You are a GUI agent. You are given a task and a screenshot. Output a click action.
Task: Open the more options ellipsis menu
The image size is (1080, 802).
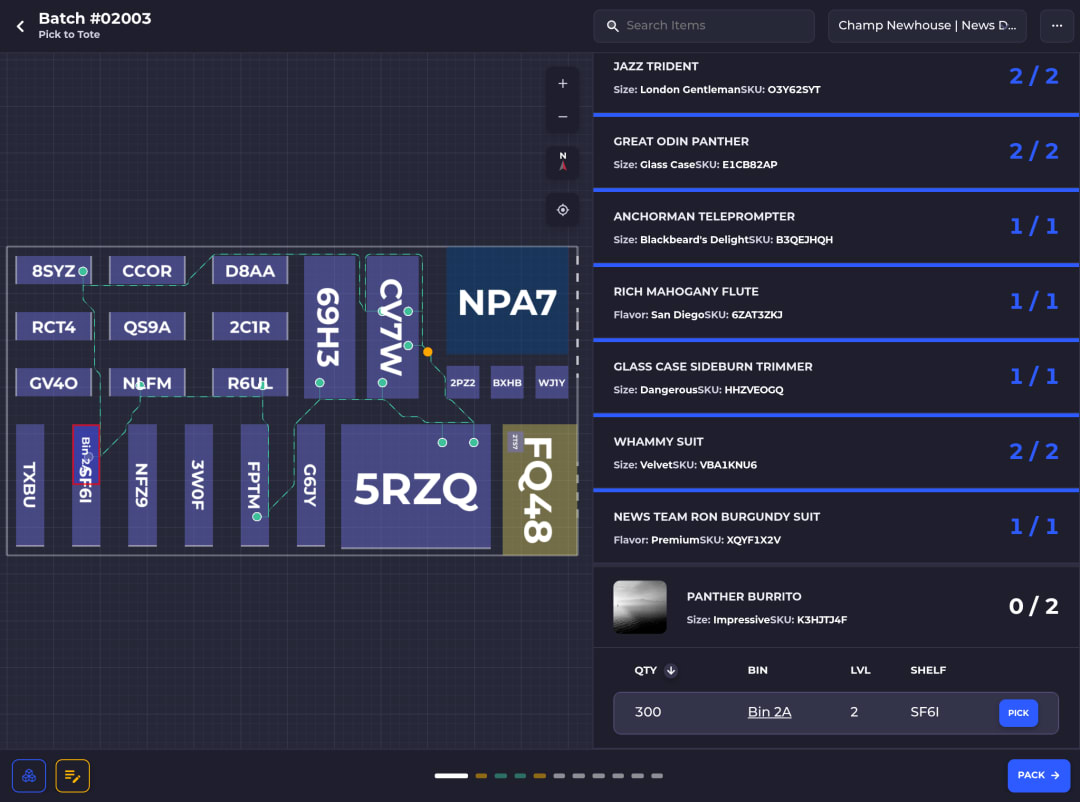1057,26
